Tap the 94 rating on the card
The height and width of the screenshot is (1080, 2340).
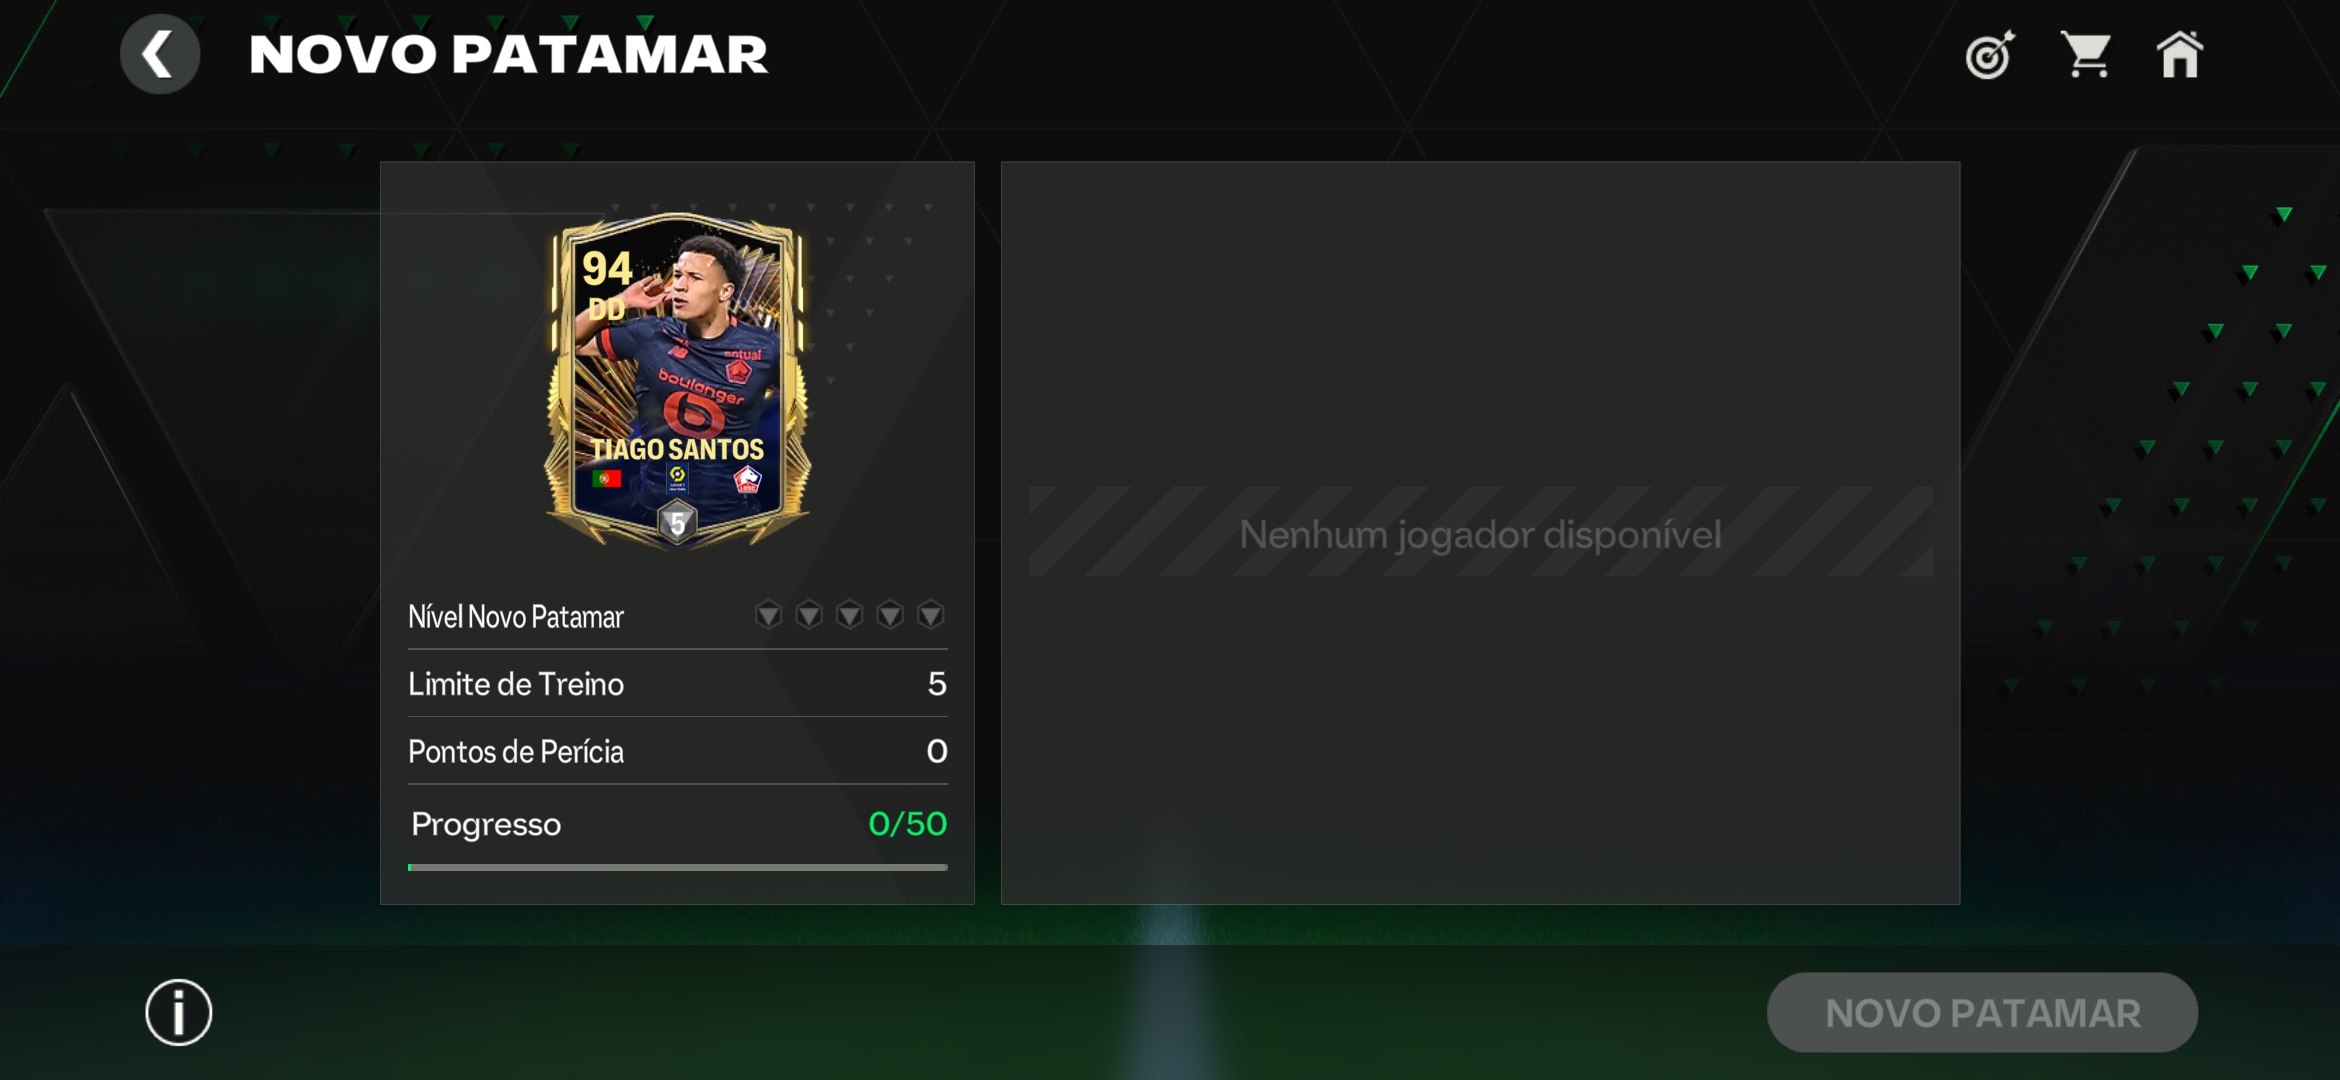(607, 268)
